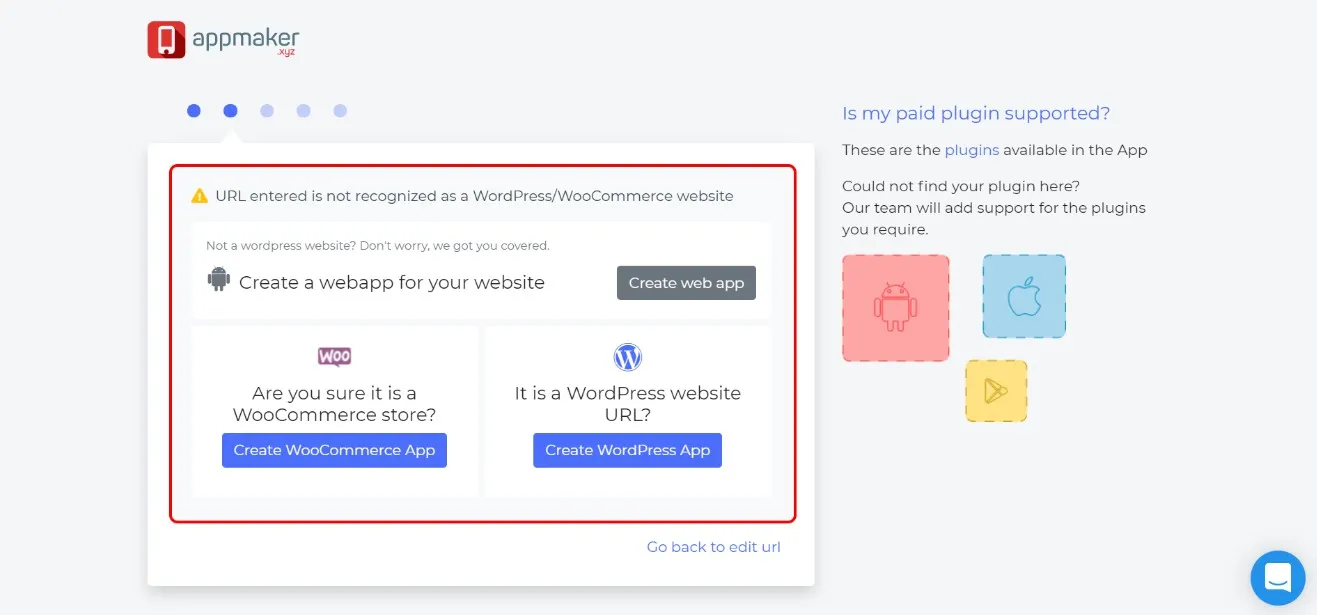Screen dimensions: 1317x615
Task: Select the fifth progress step dot
Action: pyautogui.click(x=340, y=111)
